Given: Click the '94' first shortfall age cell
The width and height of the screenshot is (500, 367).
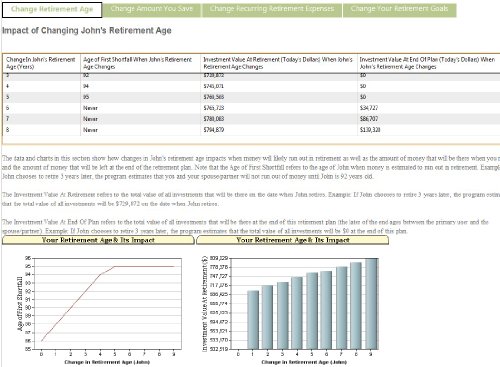Looking at the screenshot, I should tap(140, 86).
